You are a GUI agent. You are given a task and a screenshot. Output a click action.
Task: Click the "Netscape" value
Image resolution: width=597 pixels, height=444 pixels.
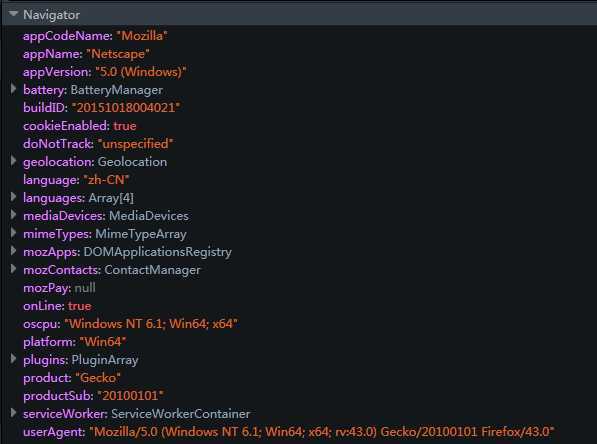click(118, 54)
